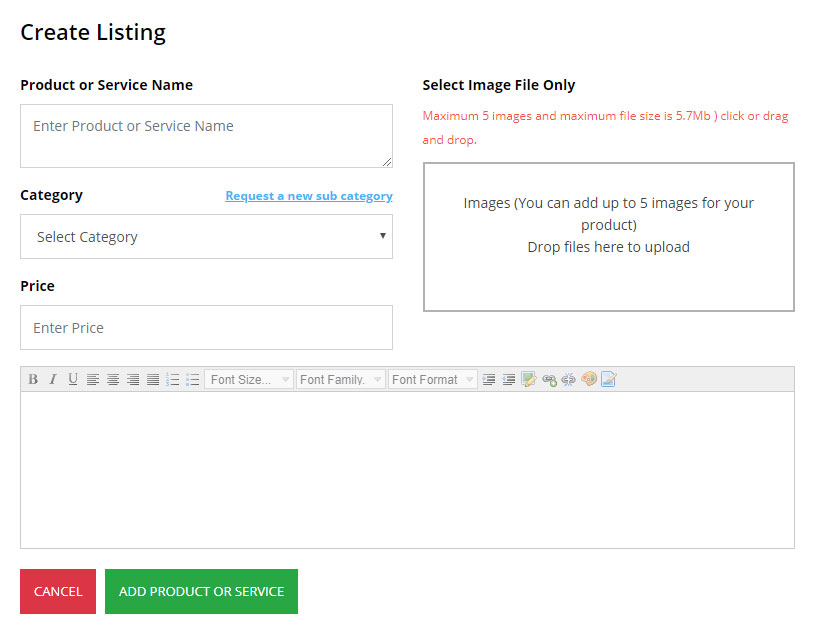
Task: Open the Font Size dropdown
Action: click(x=249, y=380)
